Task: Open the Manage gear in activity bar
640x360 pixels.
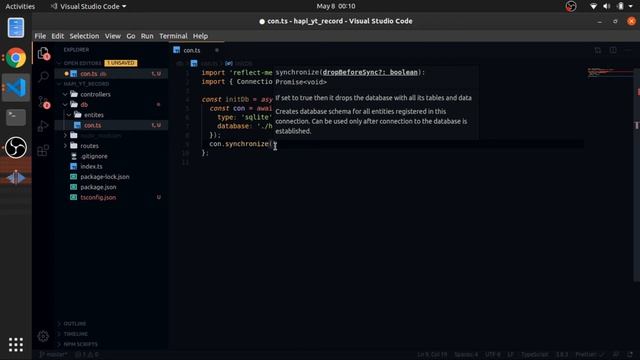Action: click(x=43, y=336)
